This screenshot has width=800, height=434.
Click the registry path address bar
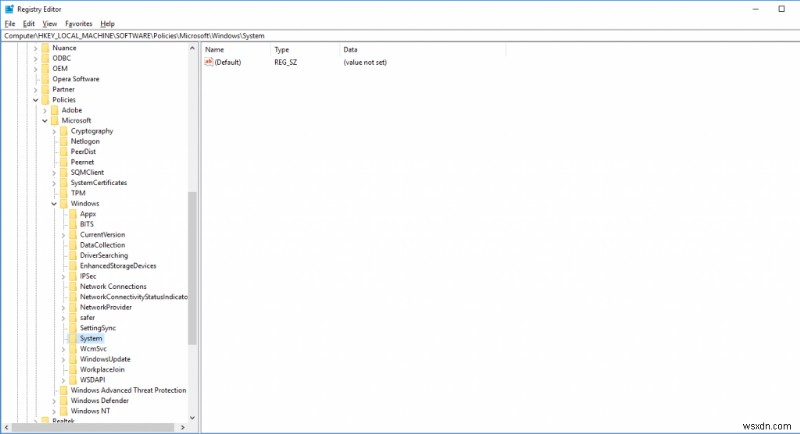pyautogui.click(x=400, y=36)
